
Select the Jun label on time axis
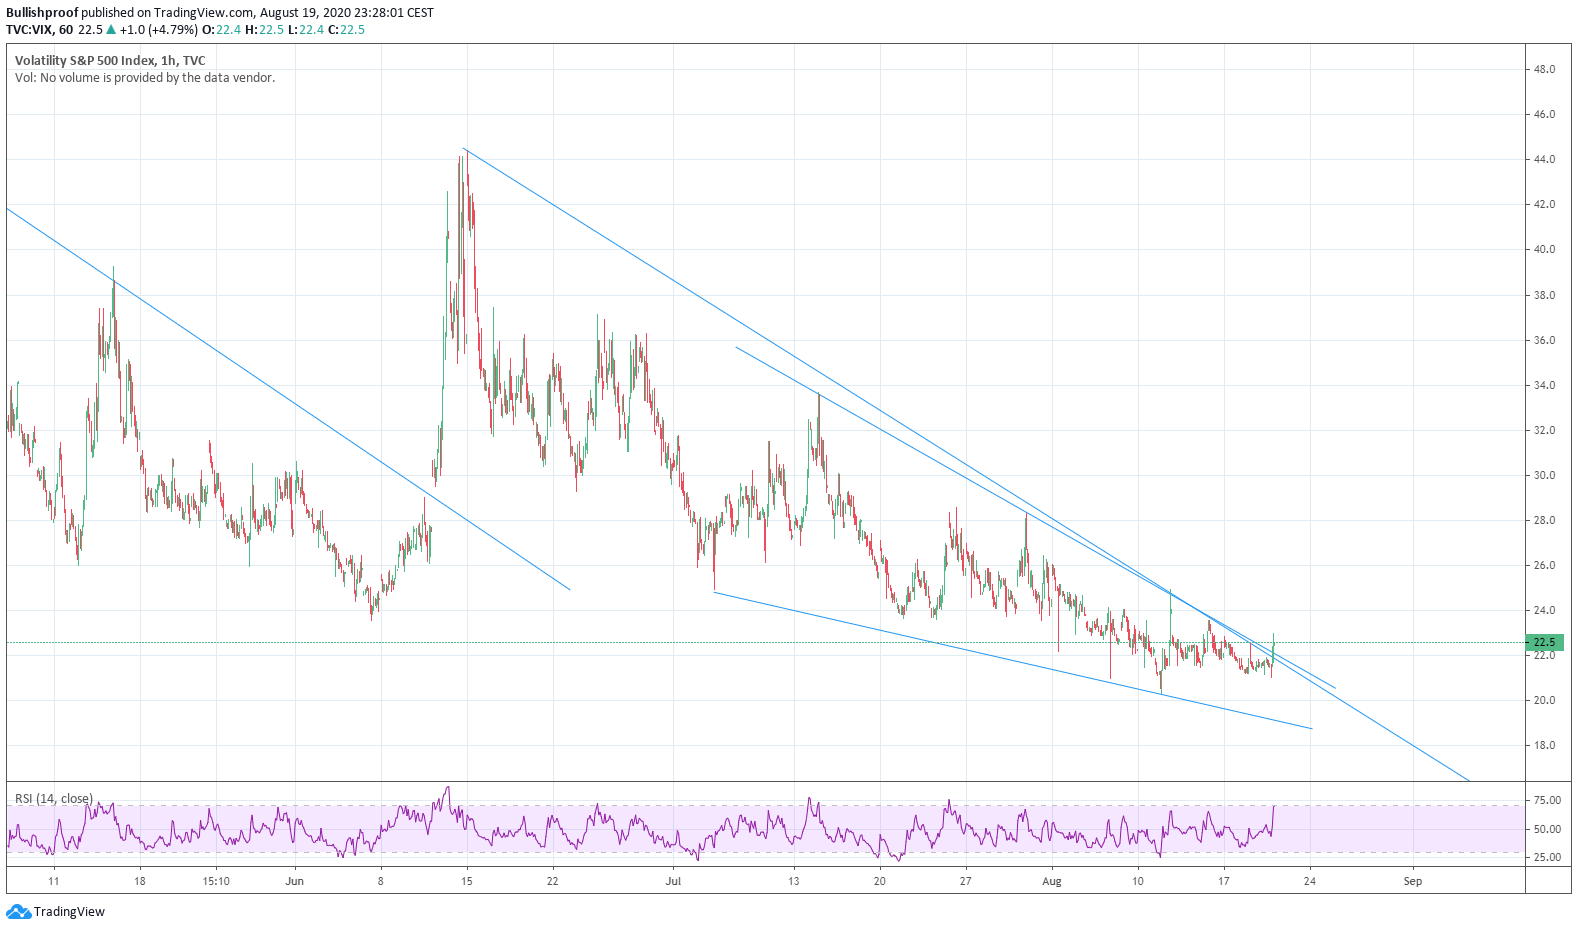click(294, 882)
